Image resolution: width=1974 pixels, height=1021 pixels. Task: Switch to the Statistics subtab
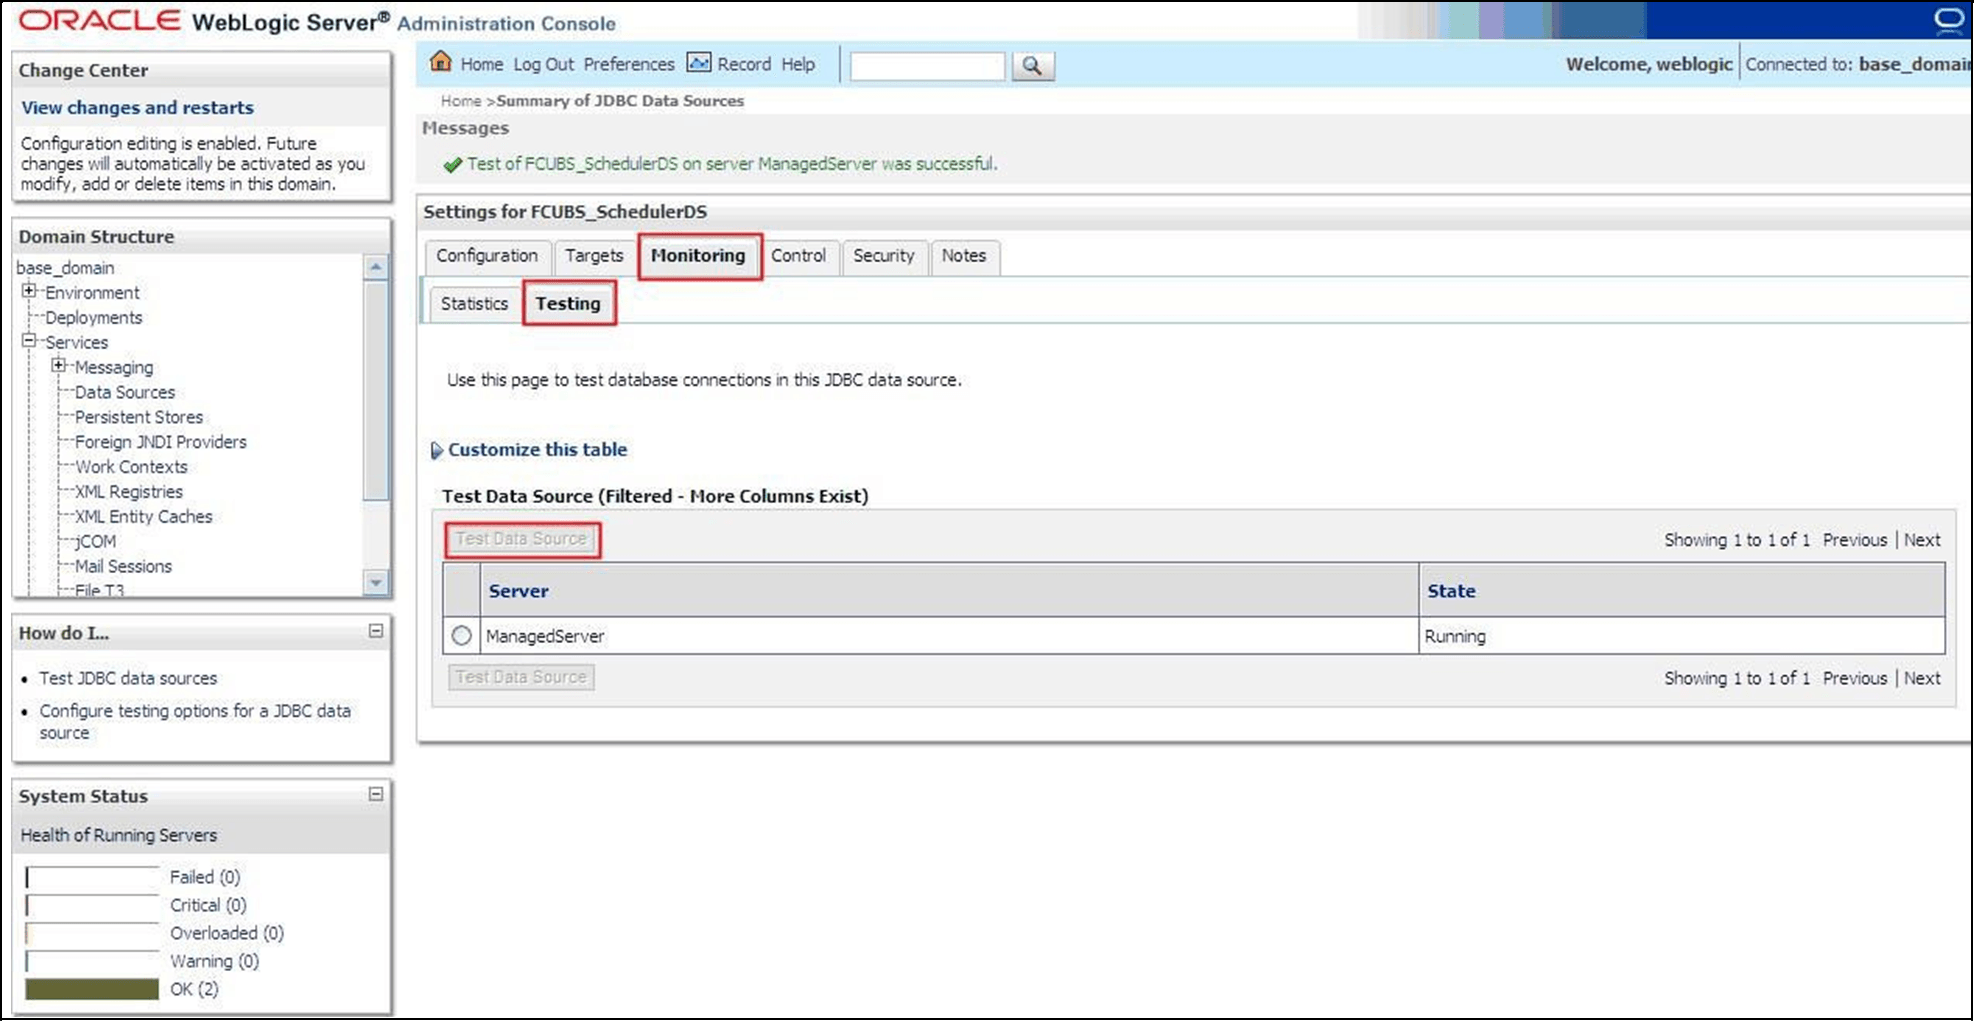click(x=474, y=304)
